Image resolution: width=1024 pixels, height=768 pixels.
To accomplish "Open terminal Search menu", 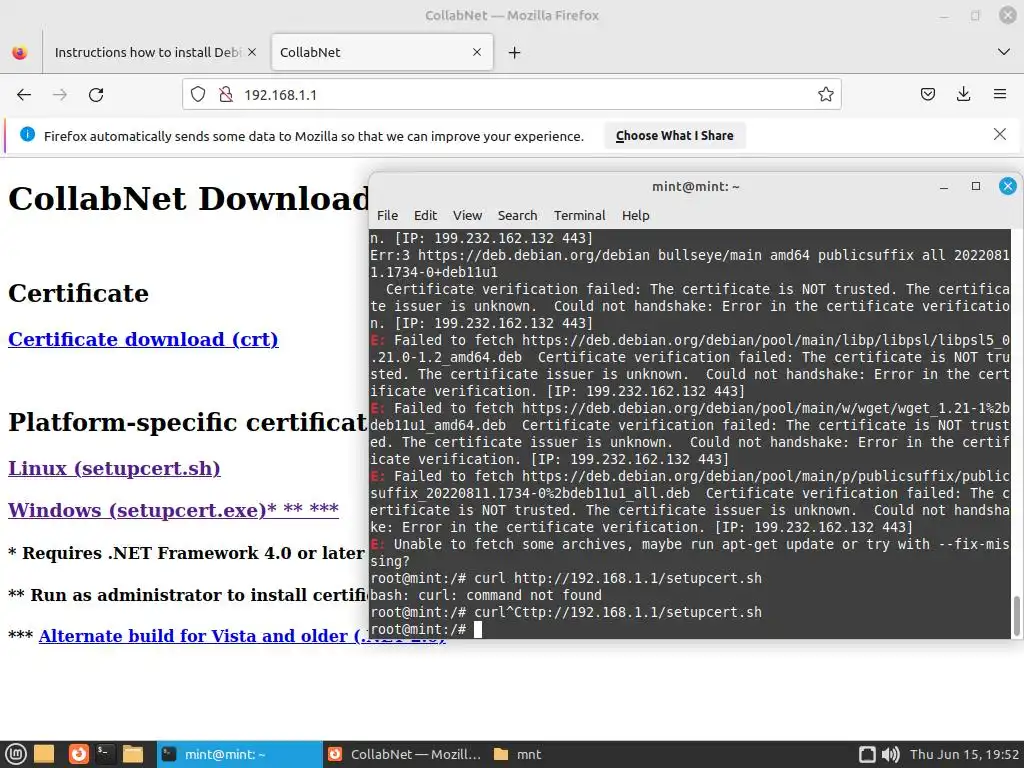I will [x=517, y=216].
